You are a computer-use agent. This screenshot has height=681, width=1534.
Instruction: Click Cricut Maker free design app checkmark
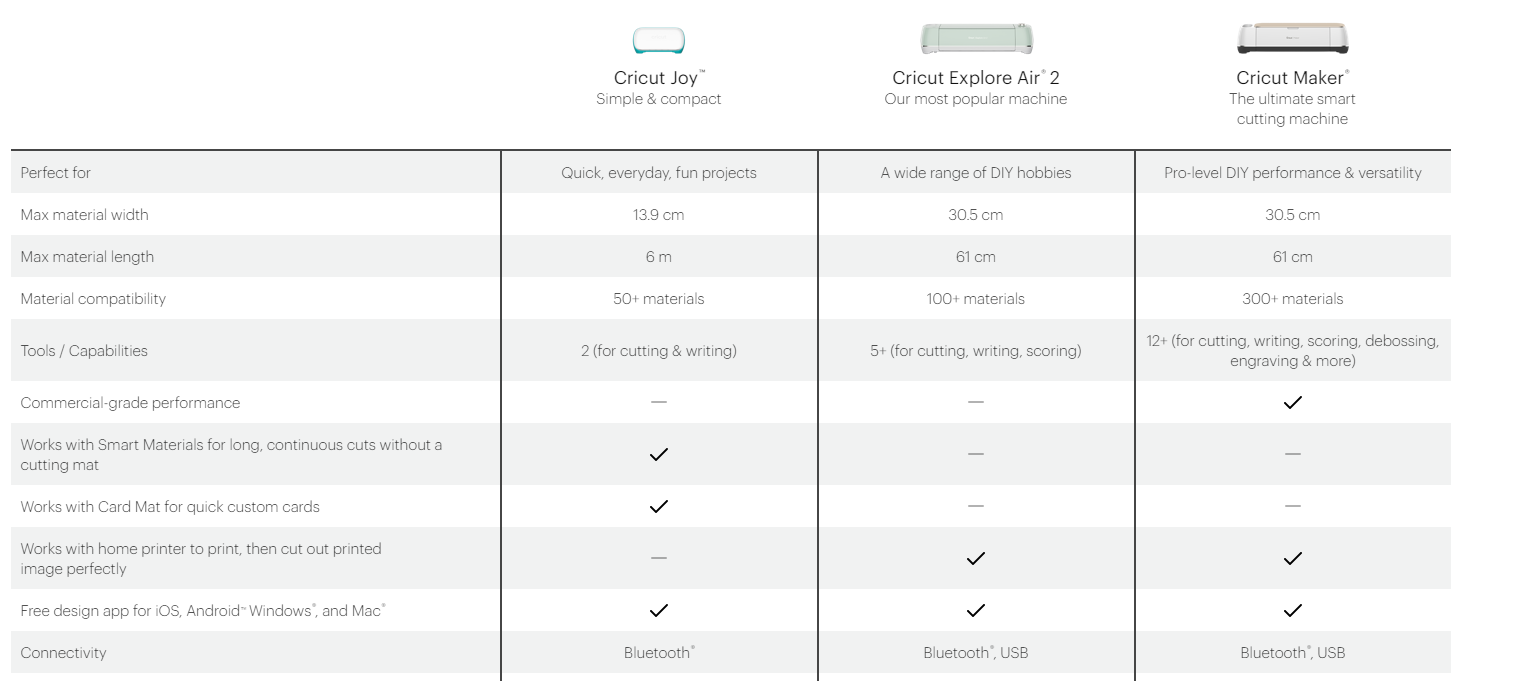click(1292, 610)
